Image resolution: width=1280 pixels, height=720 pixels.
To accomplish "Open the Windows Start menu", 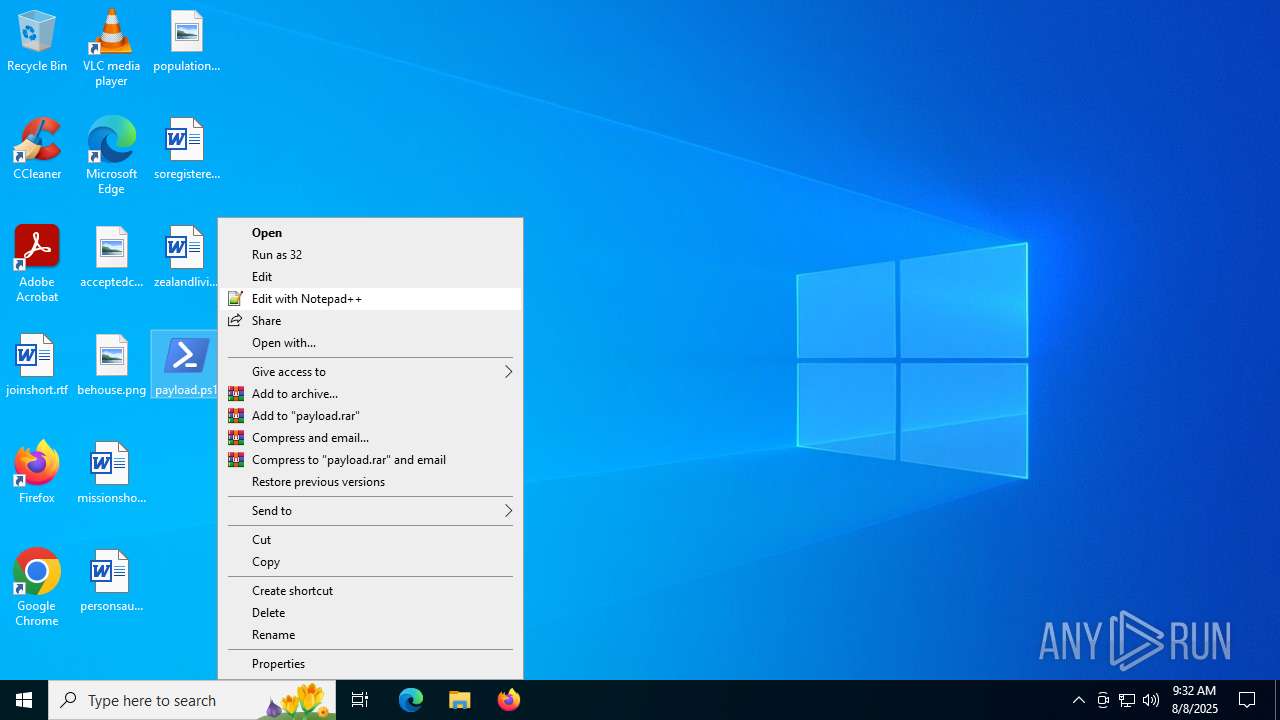I will coord(24,700).
